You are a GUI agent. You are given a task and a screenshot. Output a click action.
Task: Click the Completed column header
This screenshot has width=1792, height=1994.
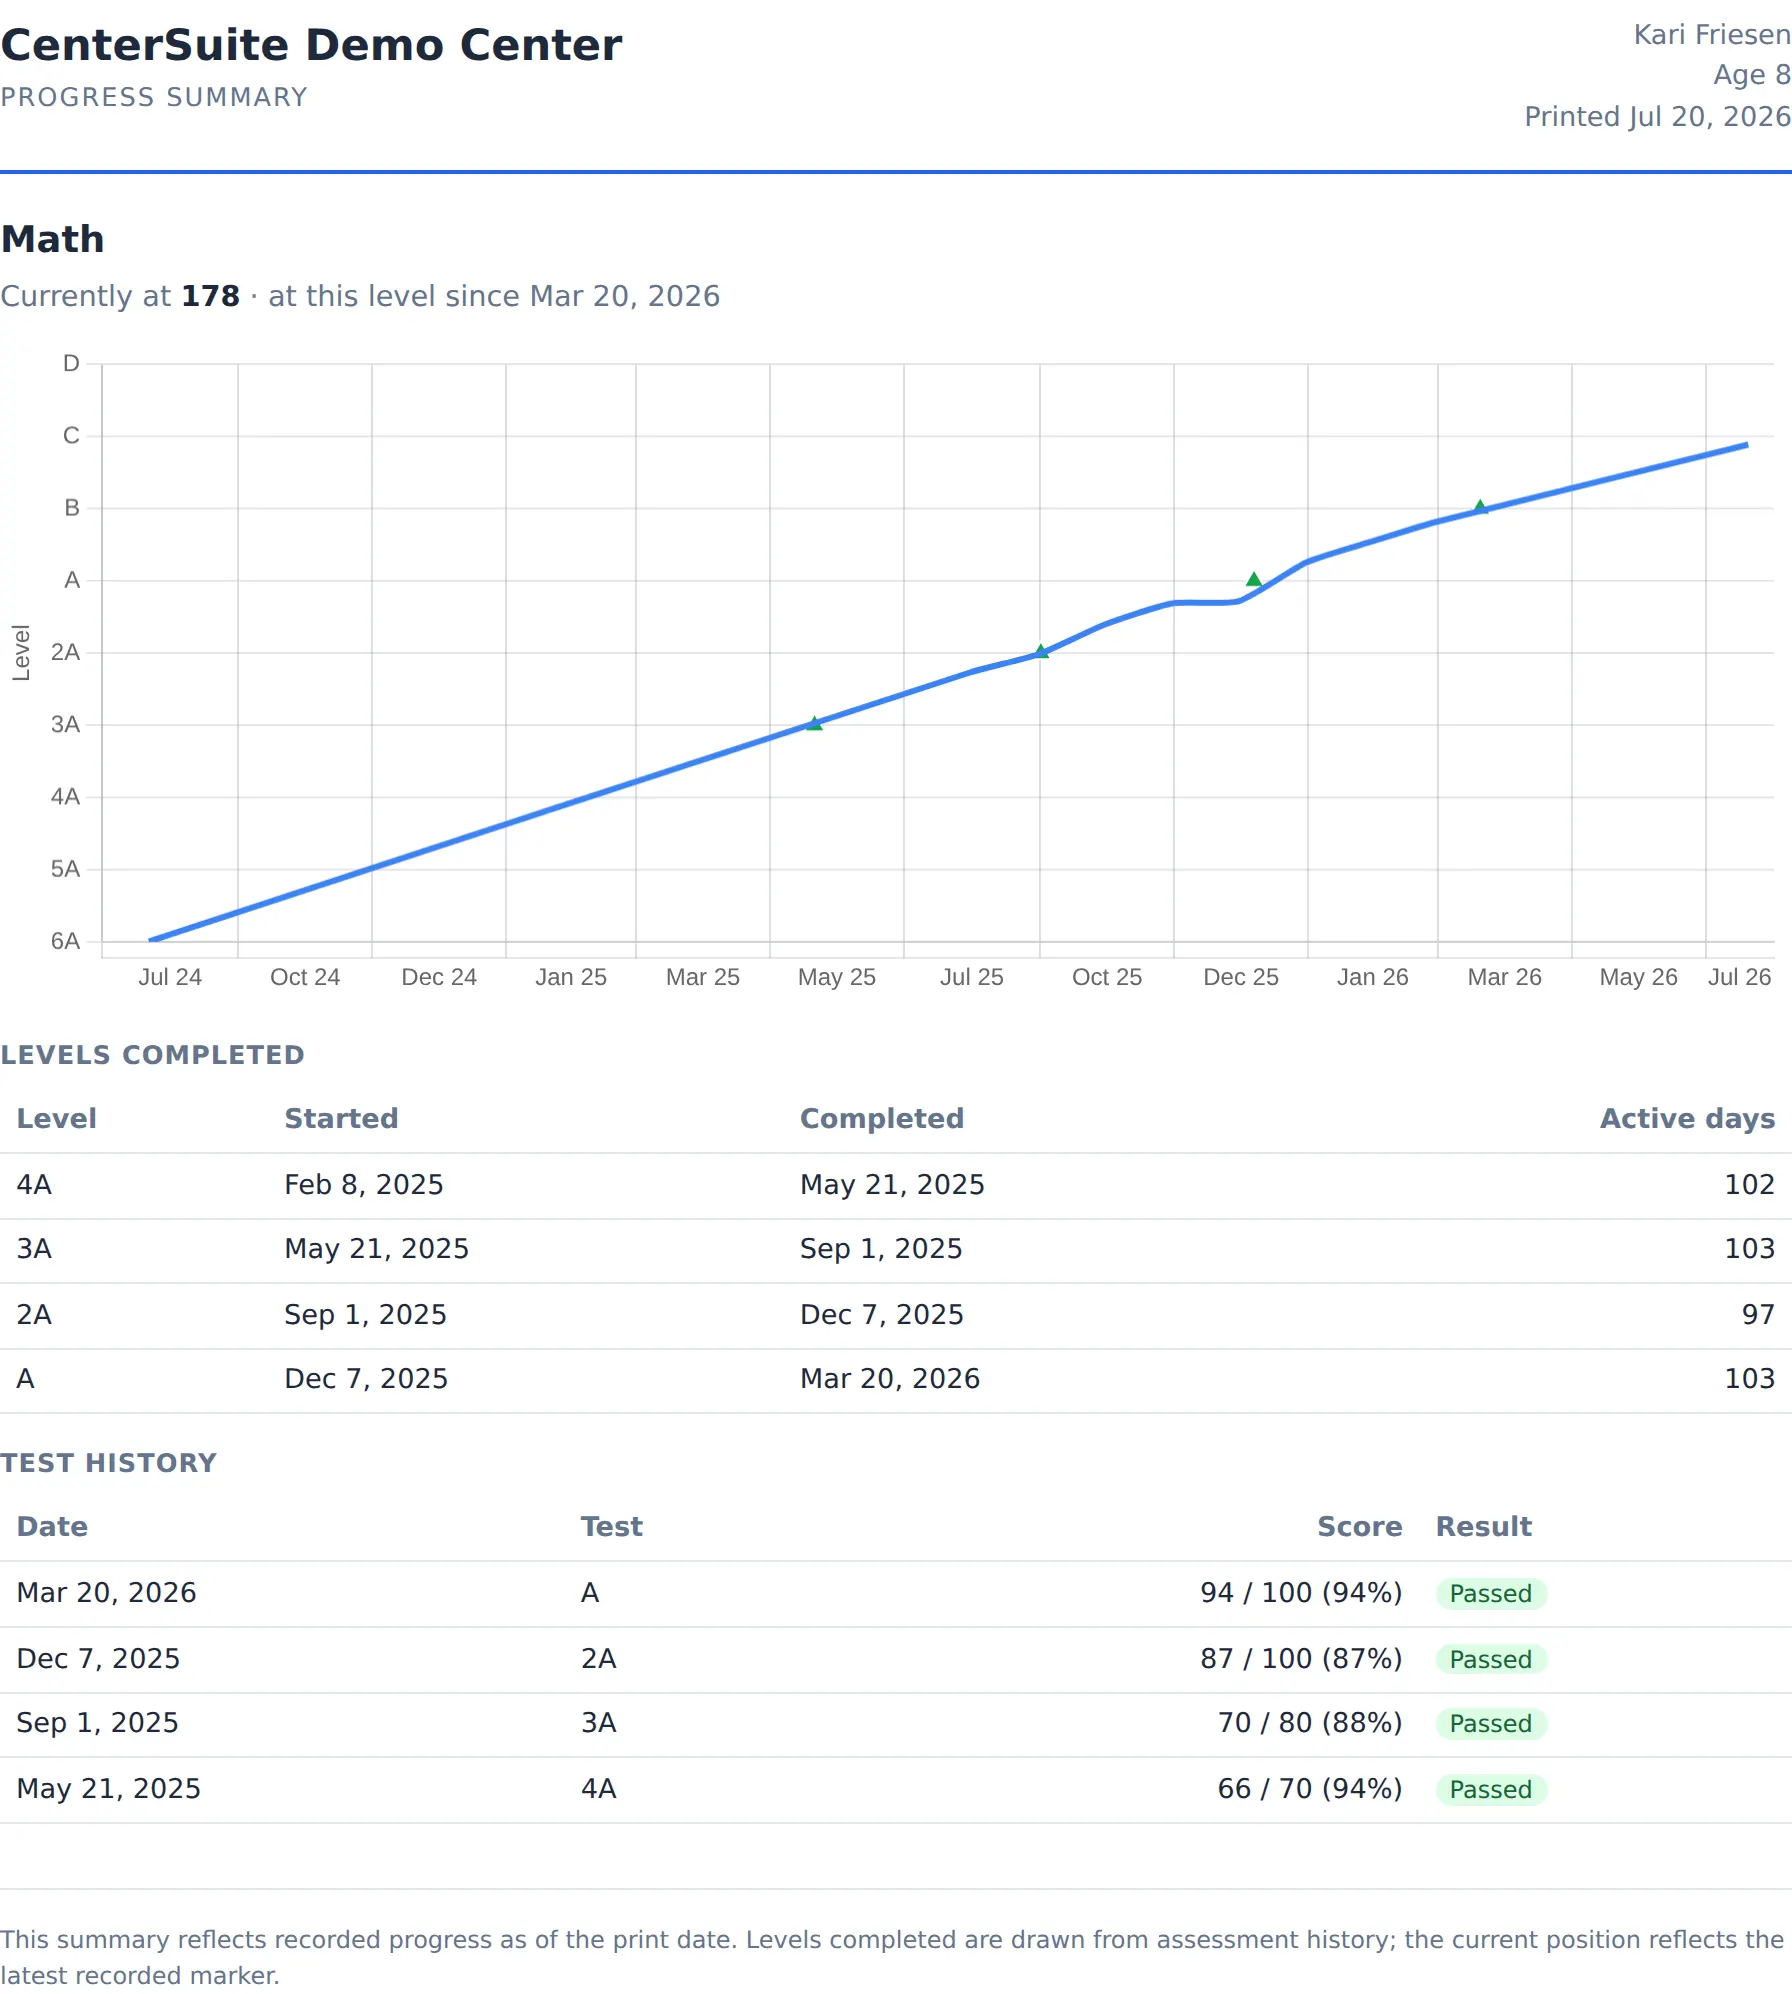(881, 1118)
